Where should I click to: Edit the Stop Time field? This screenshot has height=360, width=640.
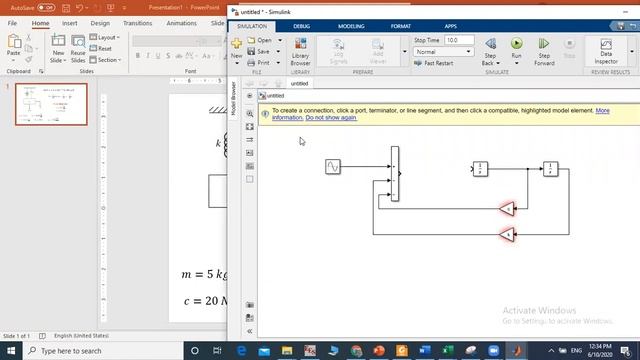[459, 40]
